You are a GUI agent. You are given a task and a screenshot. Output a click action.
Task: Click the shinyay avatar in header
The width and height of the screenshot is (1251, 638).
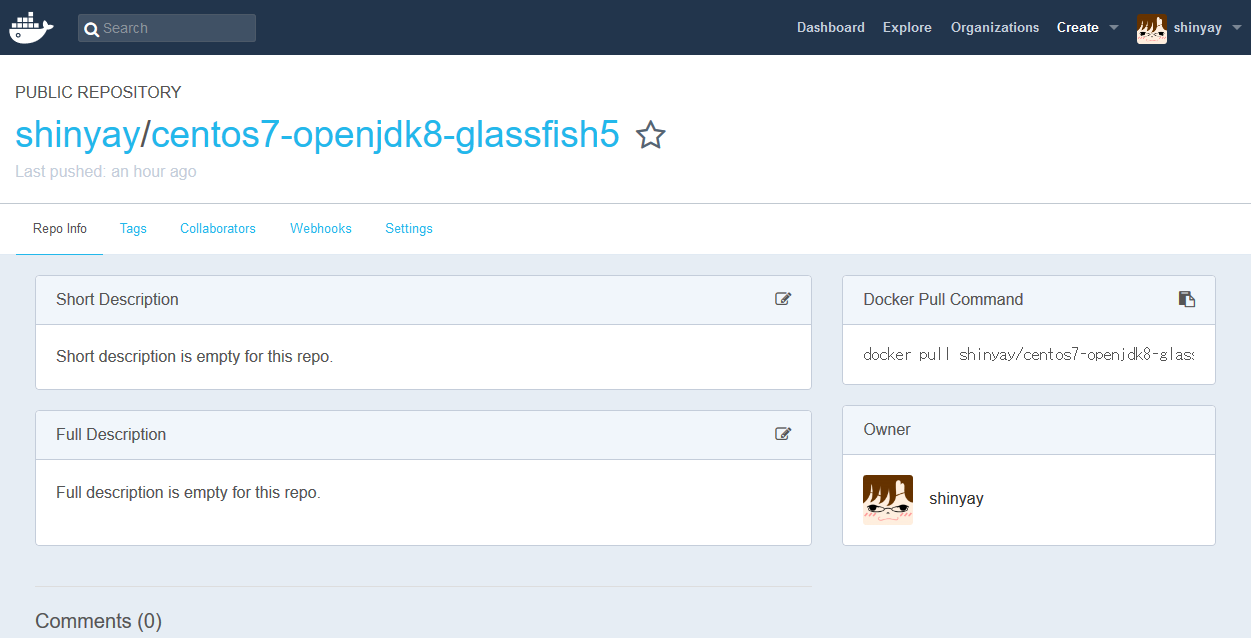point(1152,29)
